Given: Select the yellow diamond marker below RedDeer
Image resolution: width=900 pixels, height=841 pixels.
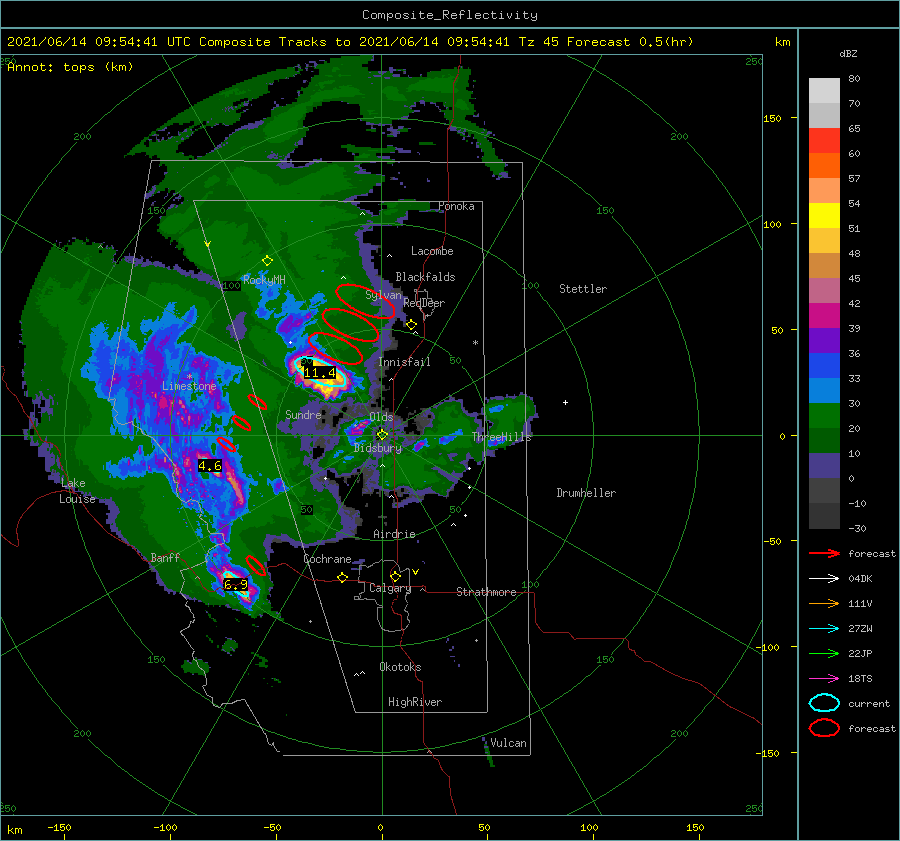Looking at the screenshot, I should [412, 325].
